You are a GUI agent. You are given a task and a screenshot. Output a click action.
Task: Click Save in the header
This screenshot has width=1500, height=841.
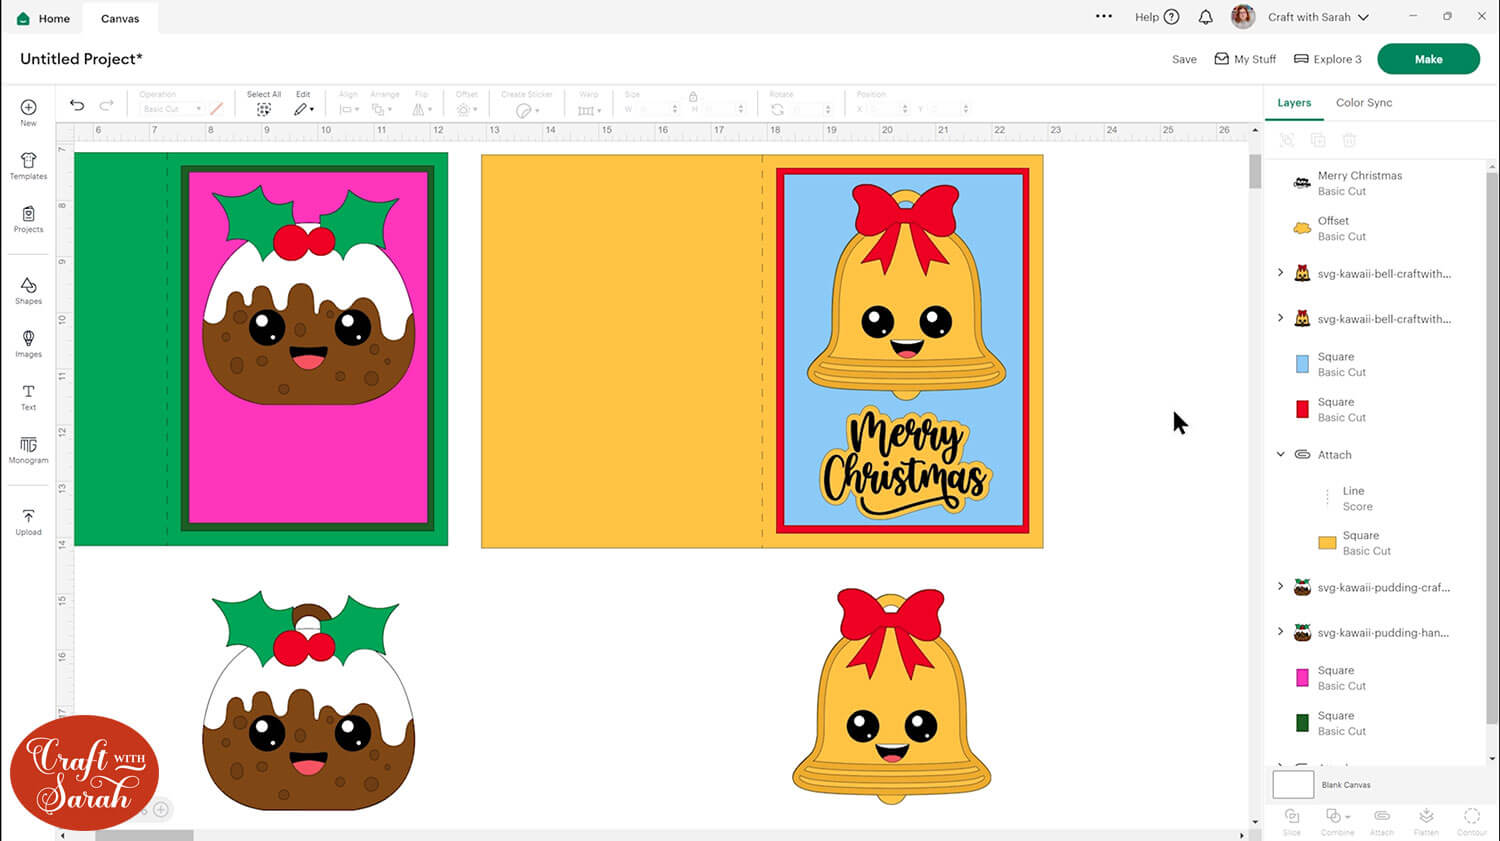[x=1184, y=59]
